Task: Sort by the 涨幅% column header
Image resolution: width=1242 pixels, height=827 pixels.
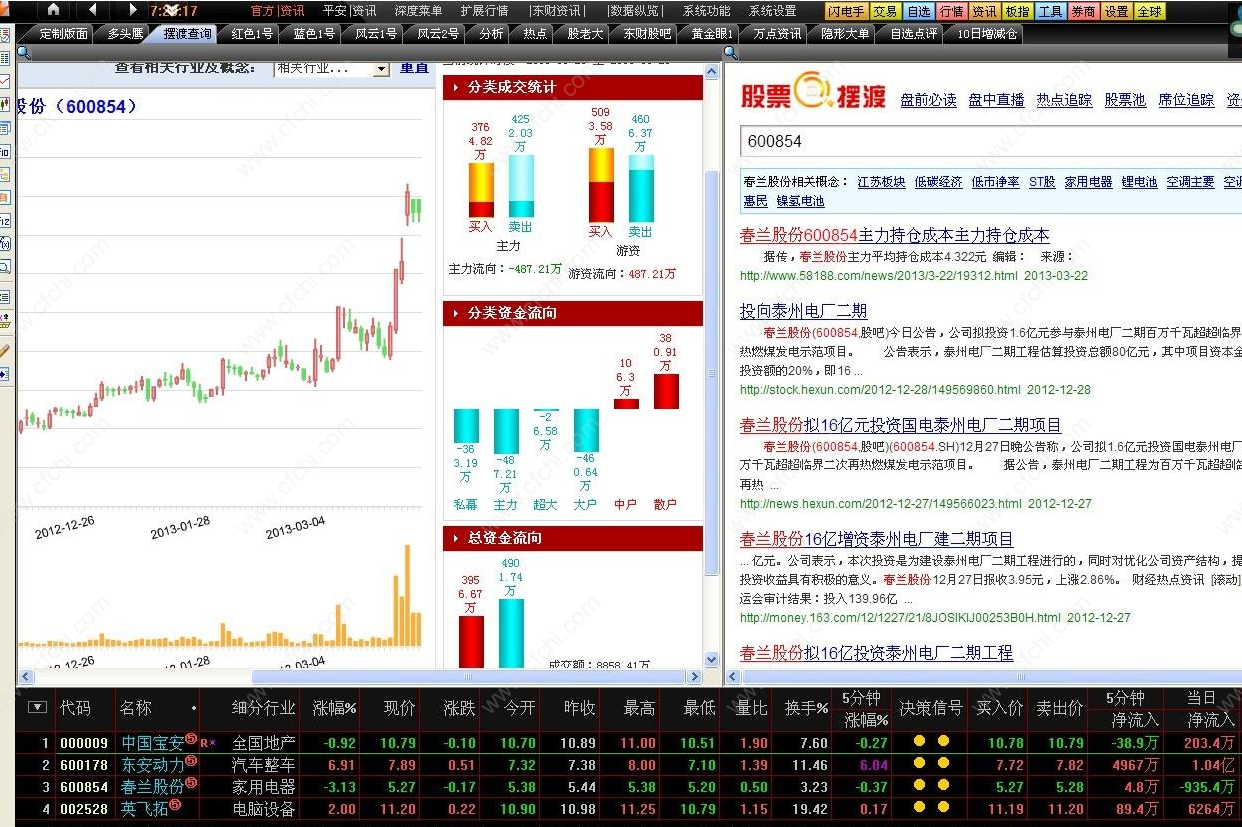Action: click(334, 708)
